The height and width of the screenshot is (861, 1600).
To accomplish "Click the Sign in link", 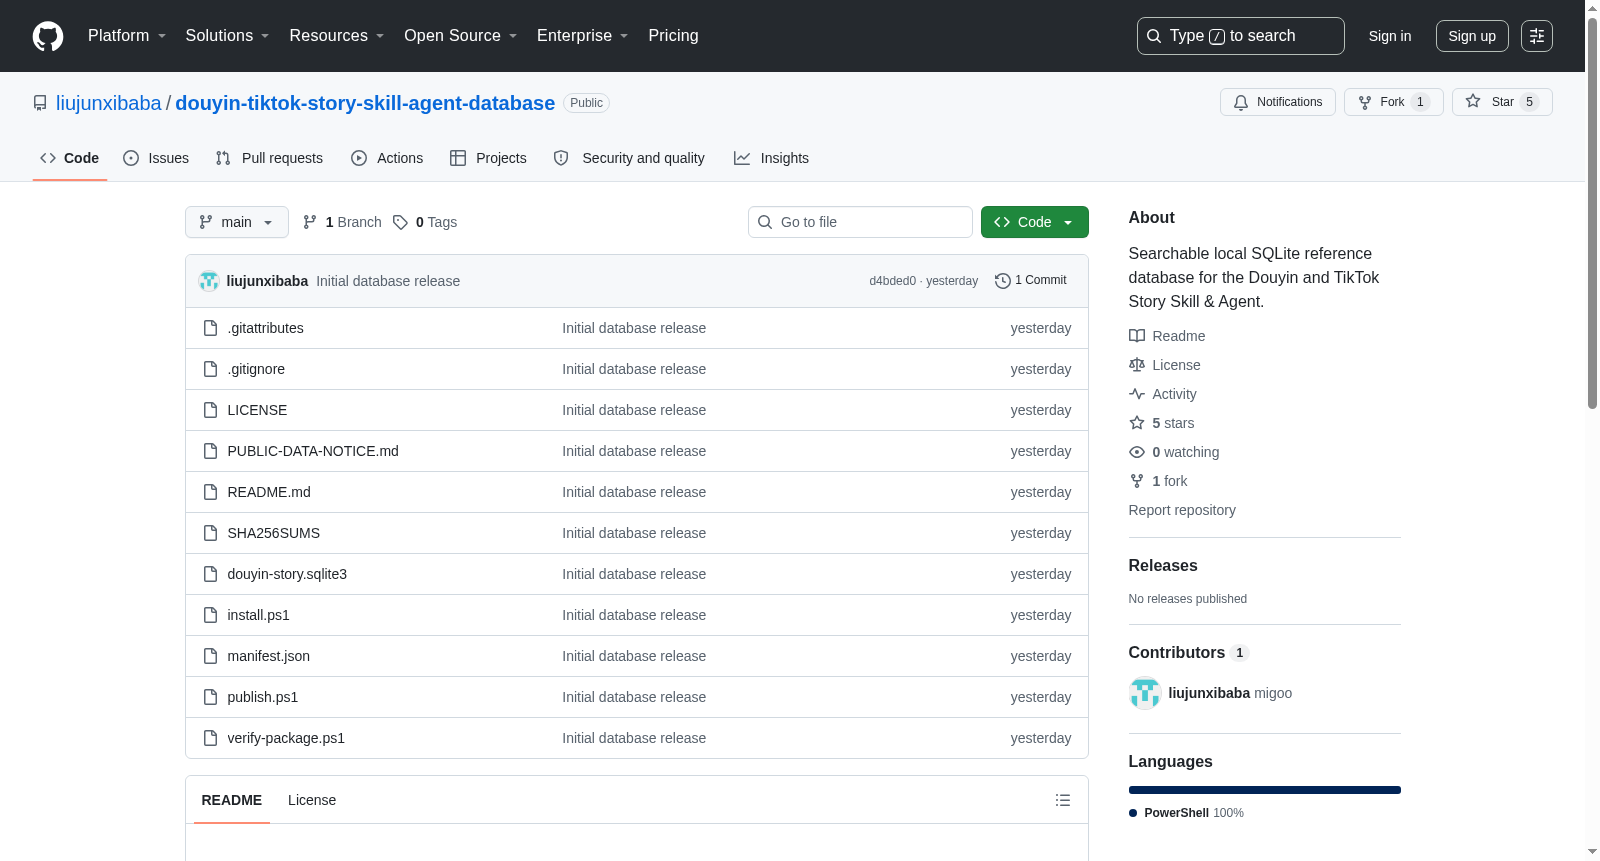I will click(x=1390, y=36).
